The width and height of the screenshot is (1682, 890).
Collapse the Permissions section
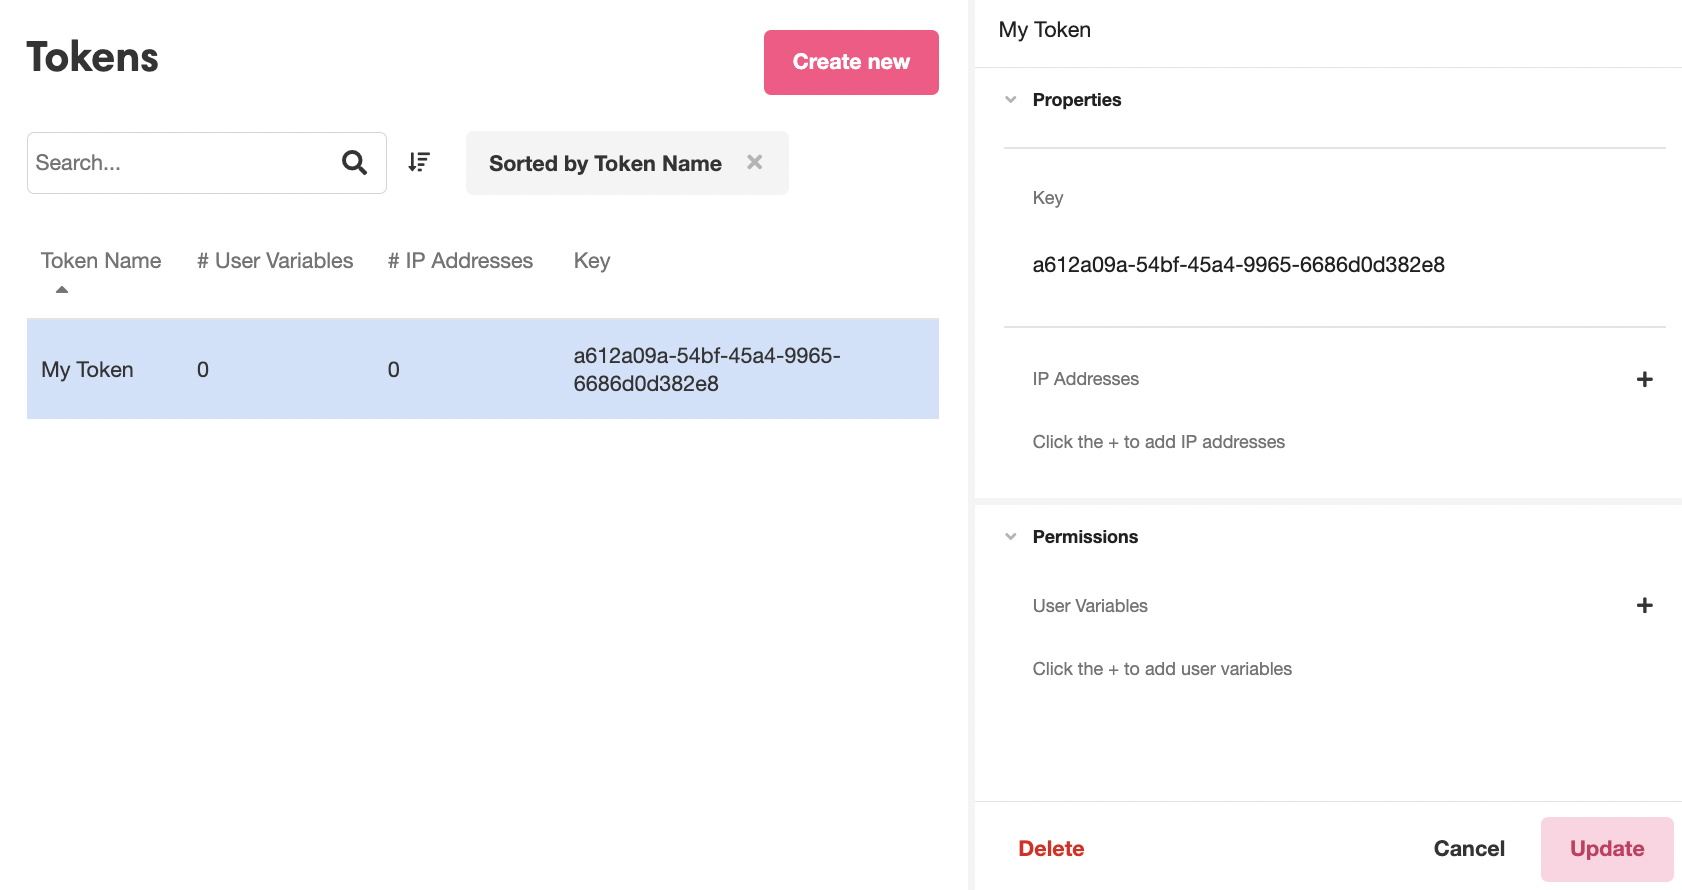(1011, 537)
